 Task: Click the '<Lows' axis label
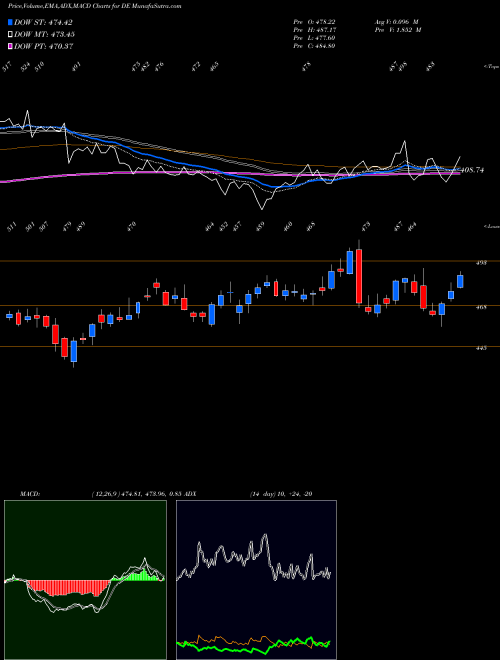491,226
